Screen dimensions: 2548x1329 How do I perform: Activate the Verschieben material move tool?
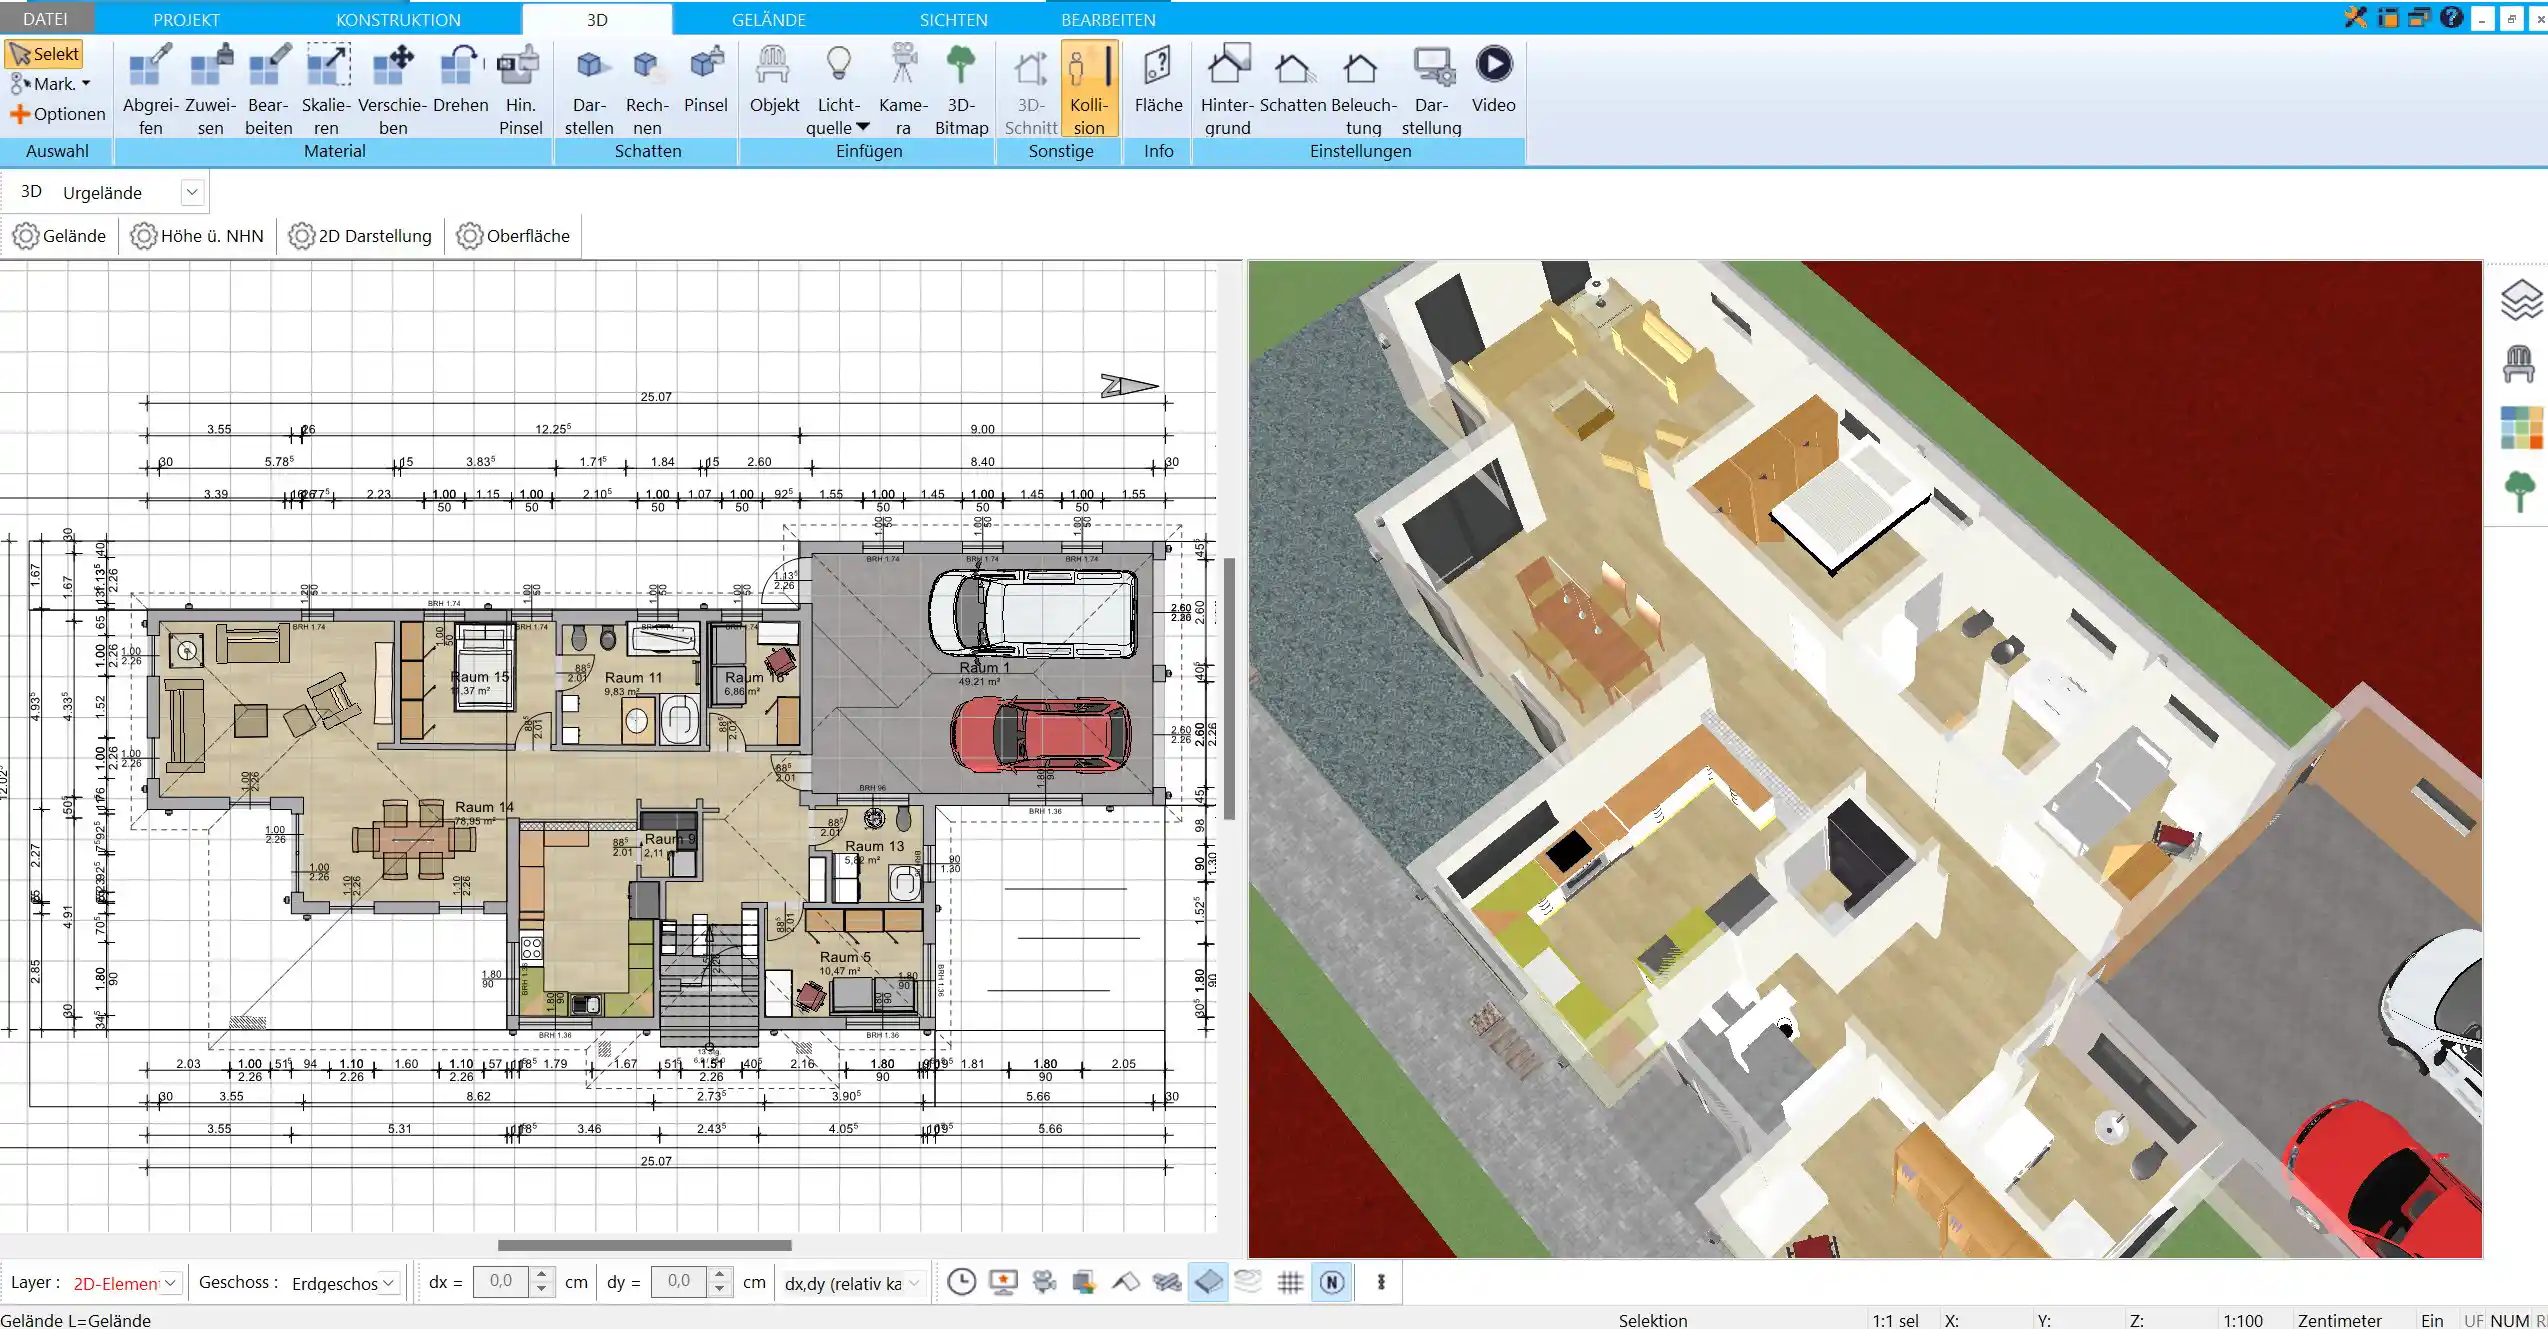click(x=393, y=89)
